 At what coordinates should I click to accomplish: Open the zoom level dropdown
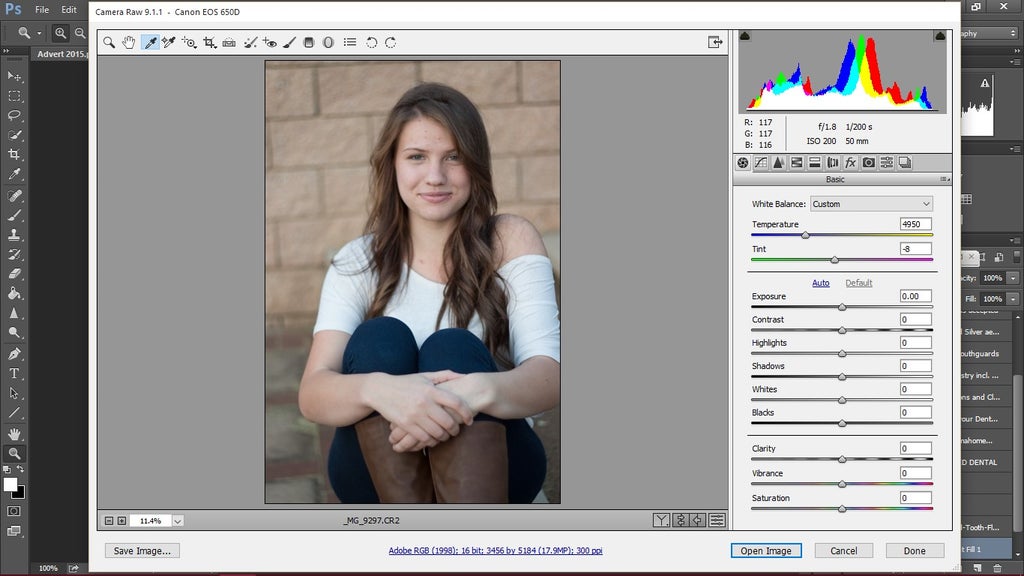(177, 520)
